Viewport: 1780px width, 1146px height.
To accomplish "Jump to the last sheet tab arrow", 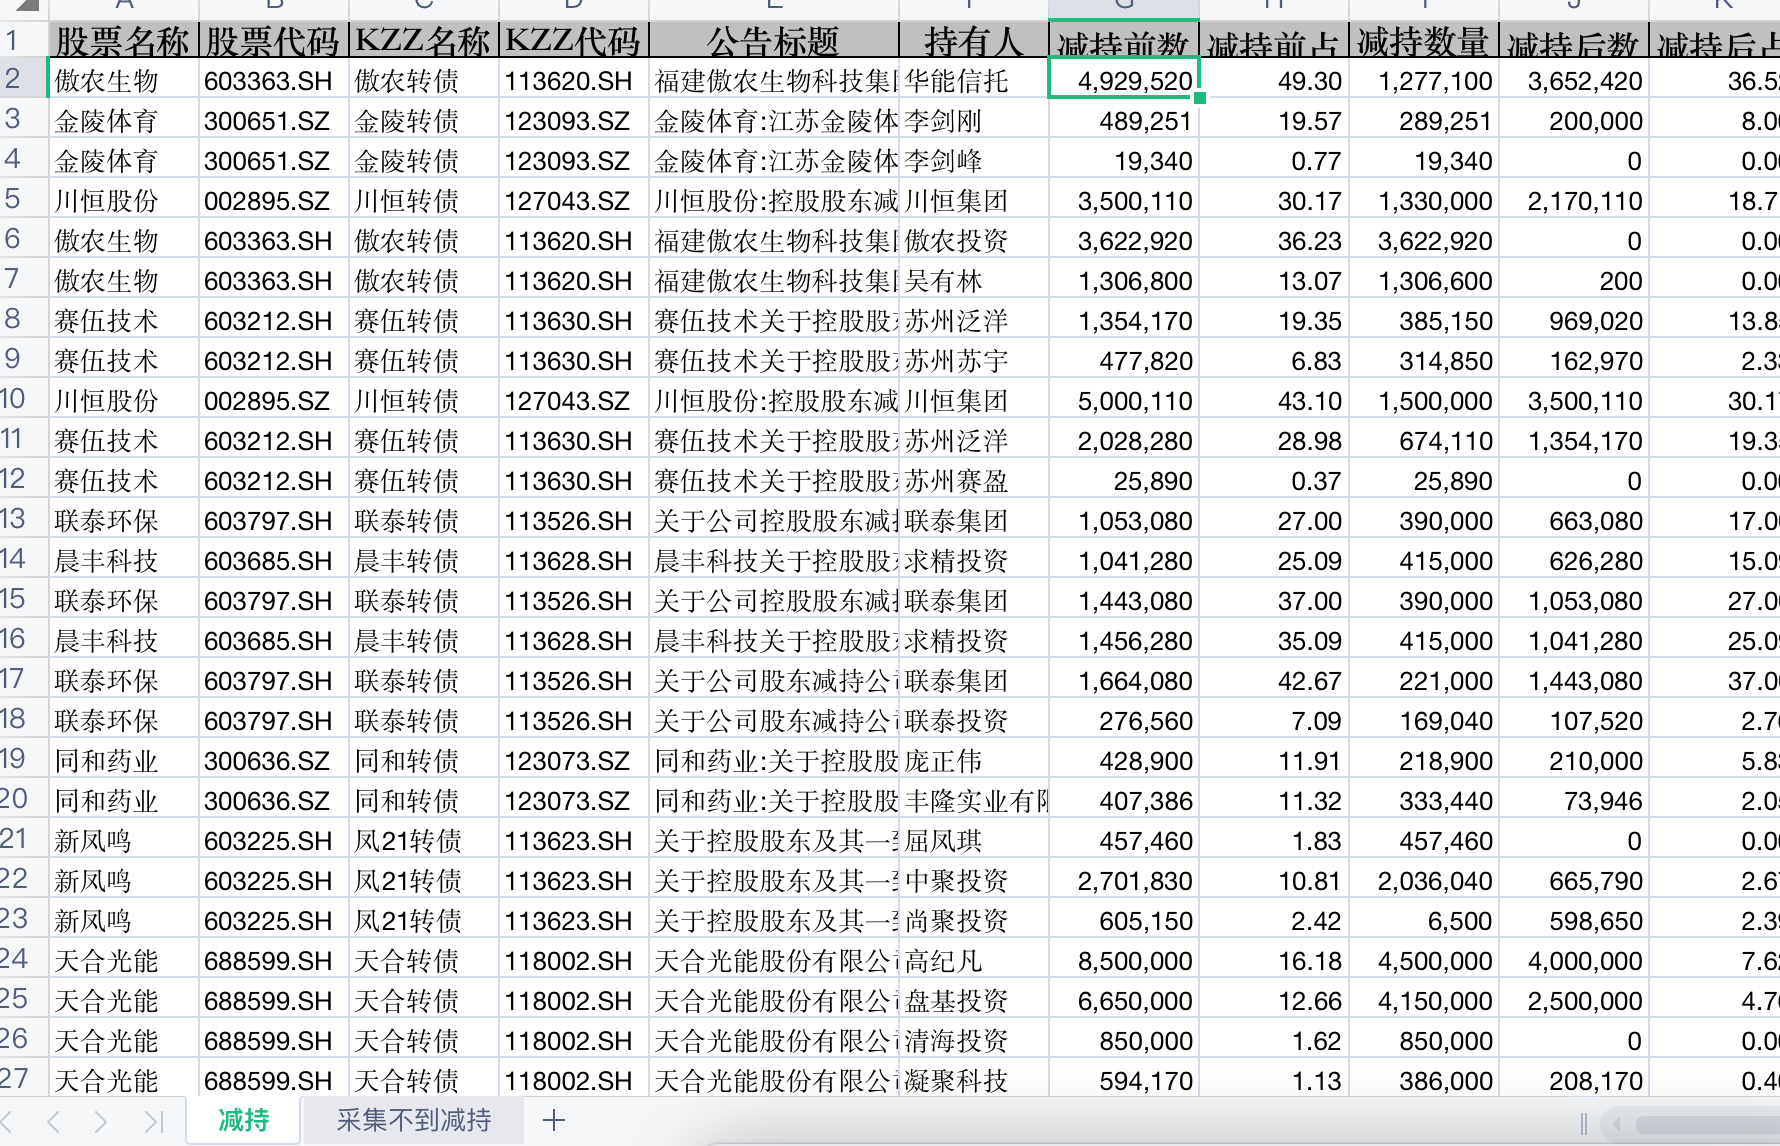I will pos(152,1121).
